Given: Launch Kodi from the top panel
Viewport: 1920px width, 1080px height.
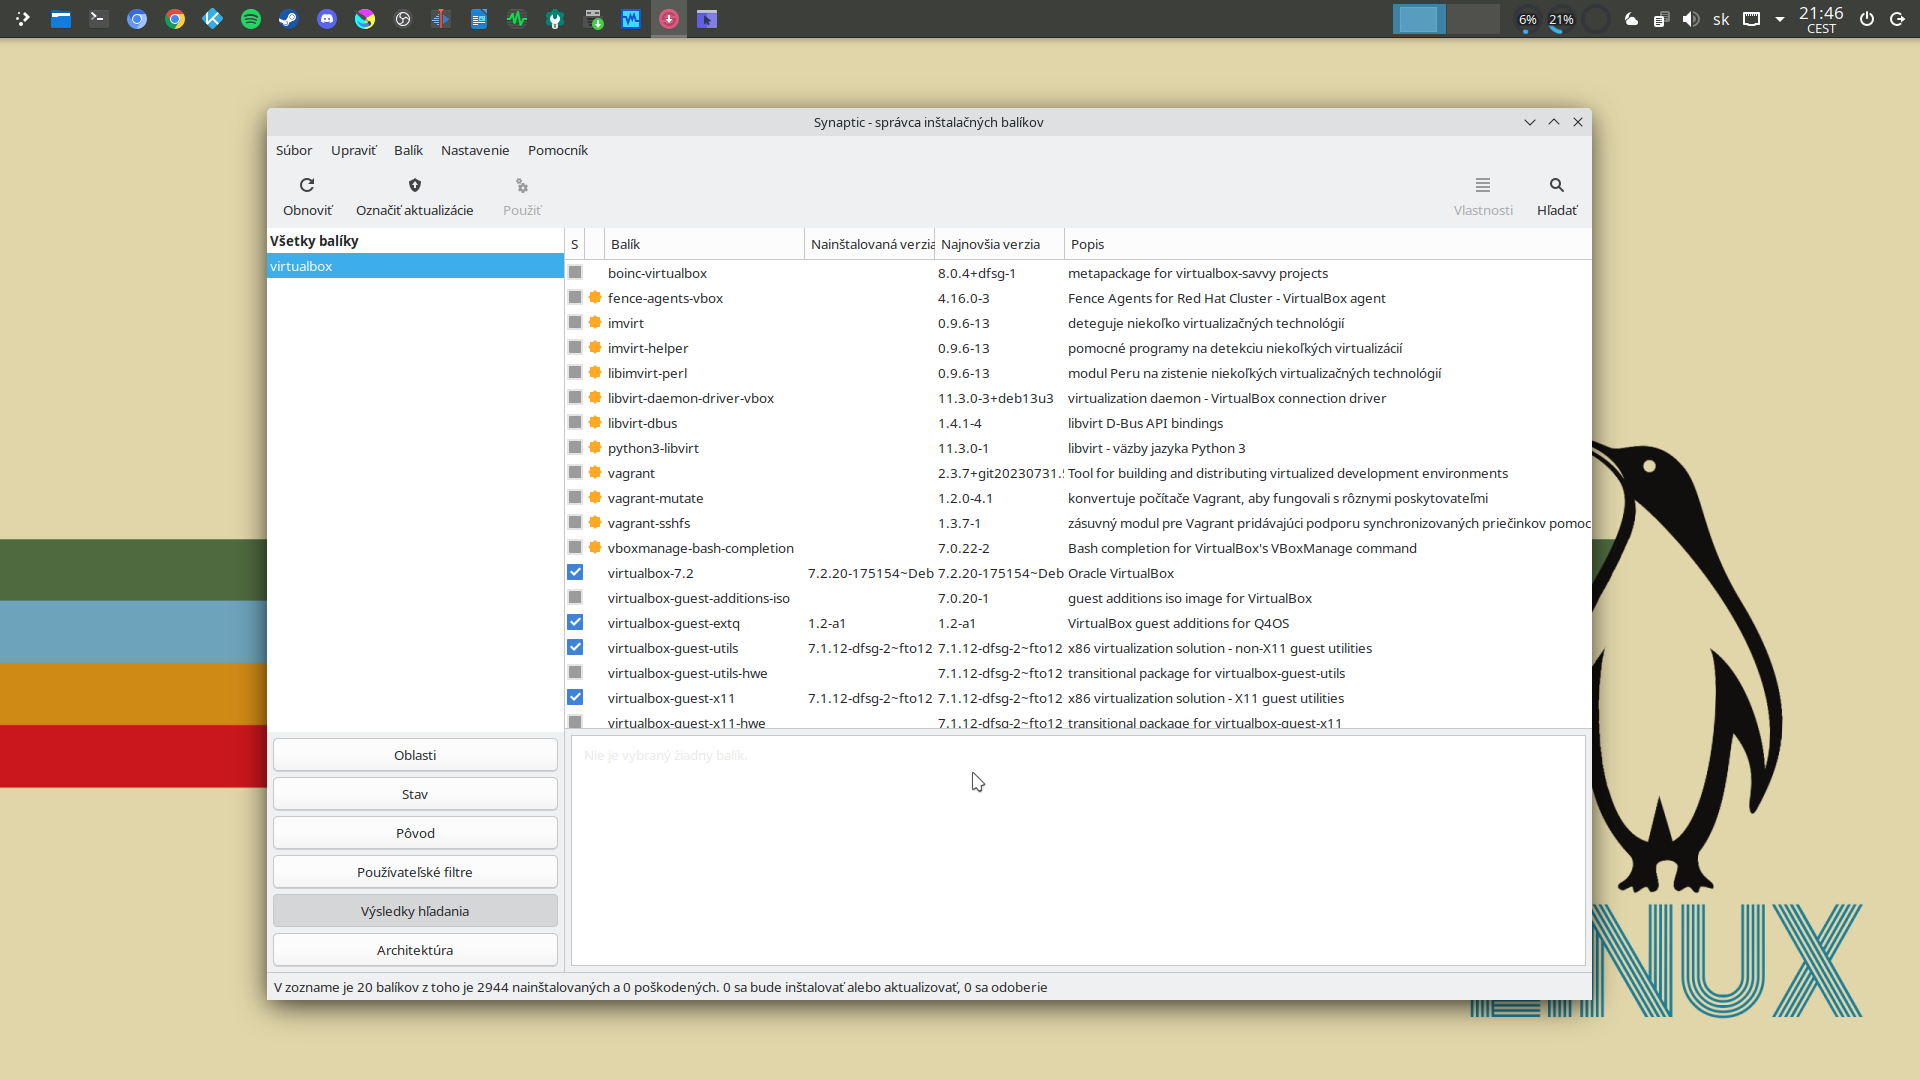Looking at the screenshot, I should [x=213, y=19].
